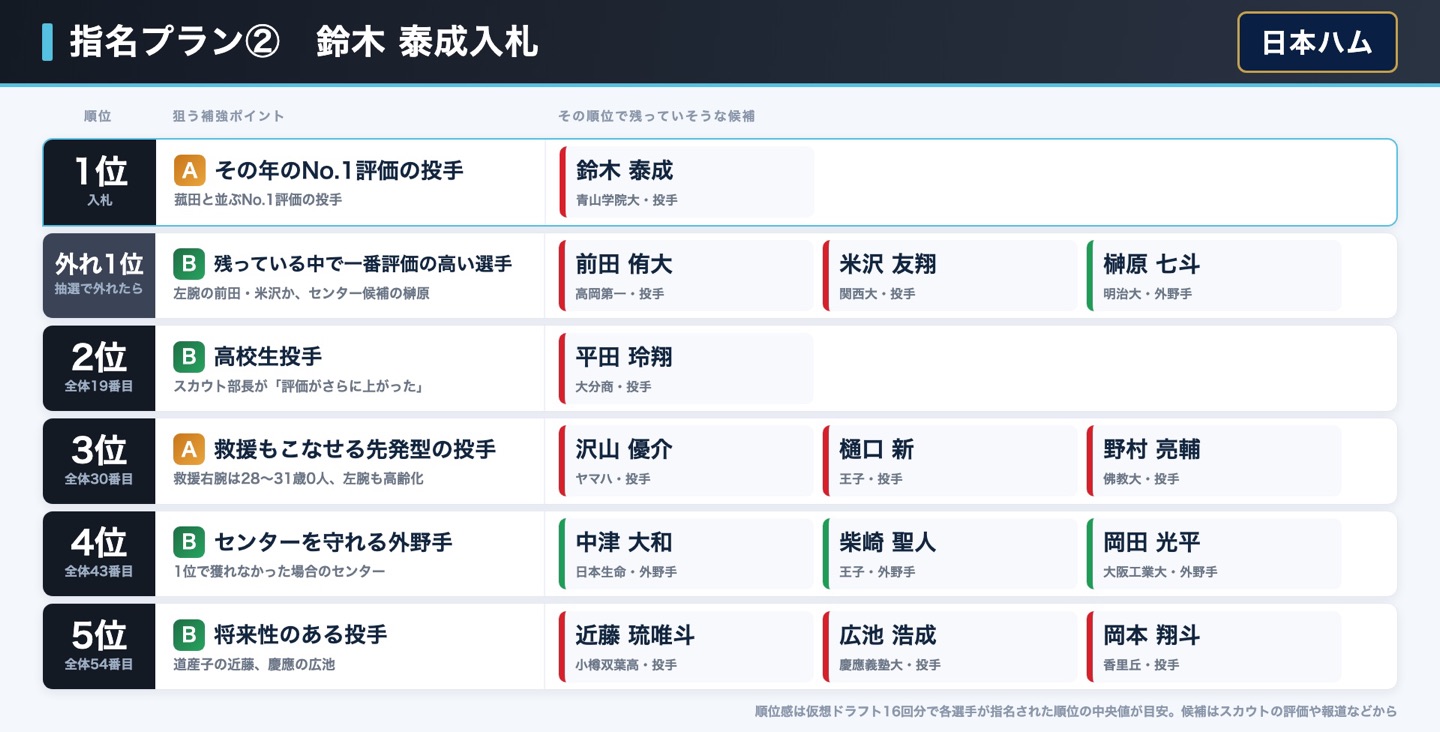The image size is (1440, 732).
Task: Click the その順位で残っていそうな候補 column header
Action: click(656, 116)
